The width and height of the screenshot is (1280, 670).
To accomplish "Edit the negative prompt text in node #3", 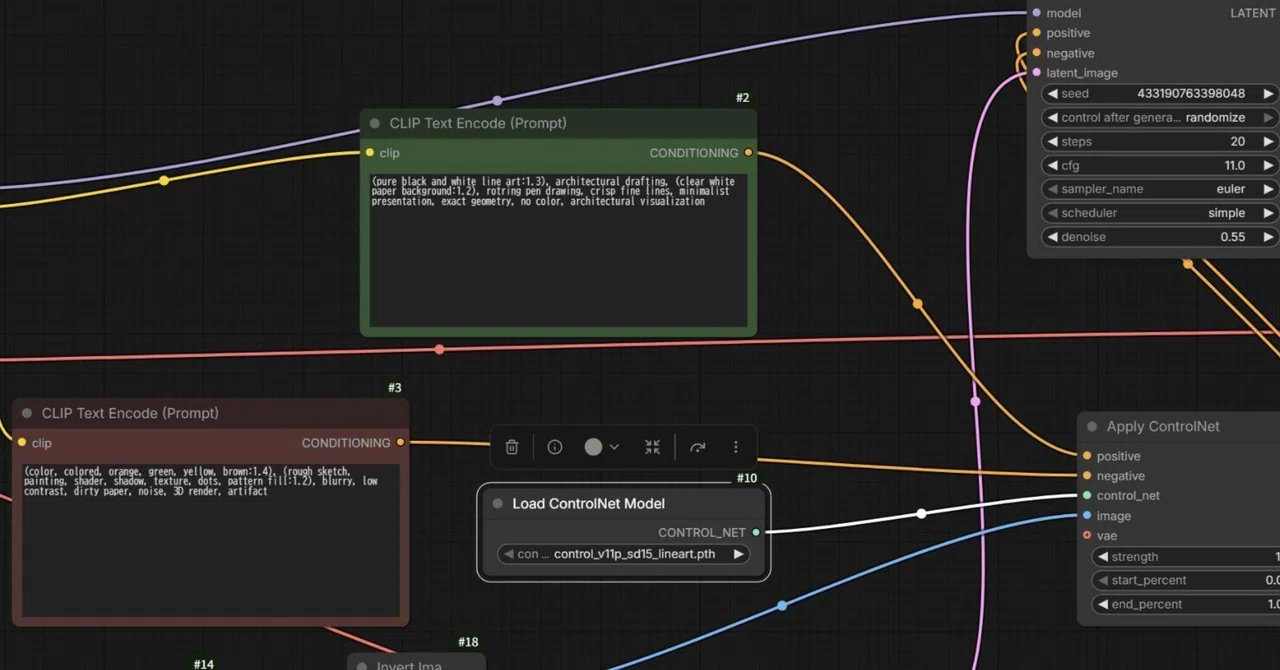I will (211, 540).
